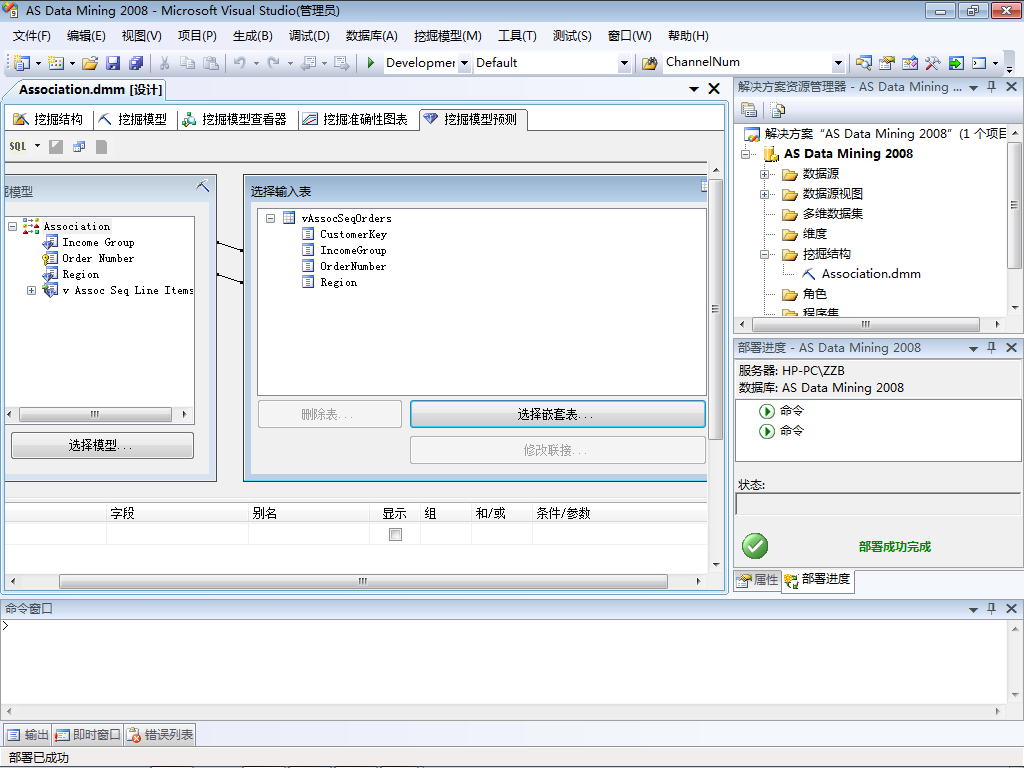Click the Solution Explorer horizontal scrollbar
The height and width of the screenshot is (768, 1024).
(865, 324)
